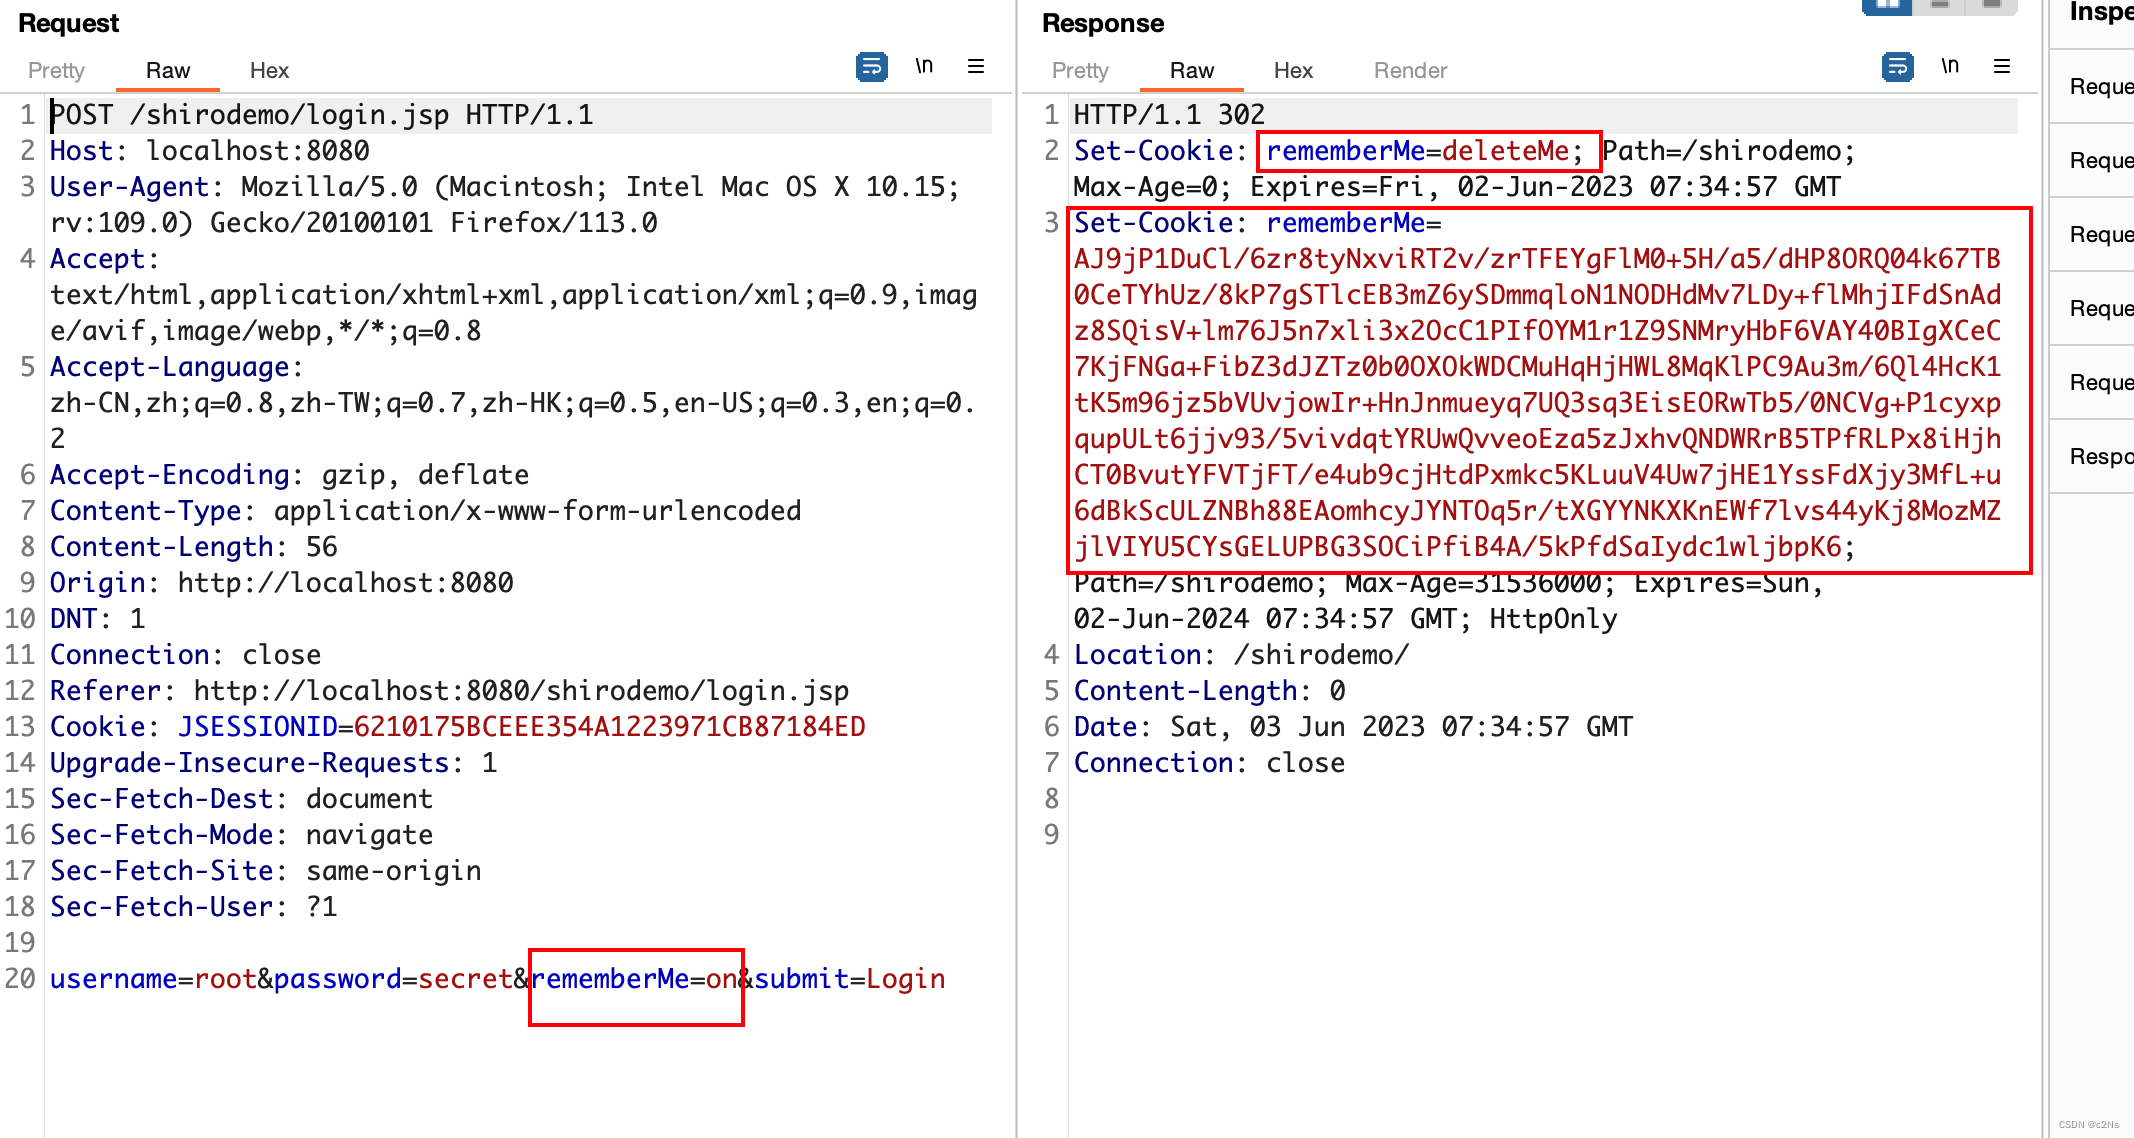
Task: Open the Render tab in Response panel
Action: tap(1410, 70)
